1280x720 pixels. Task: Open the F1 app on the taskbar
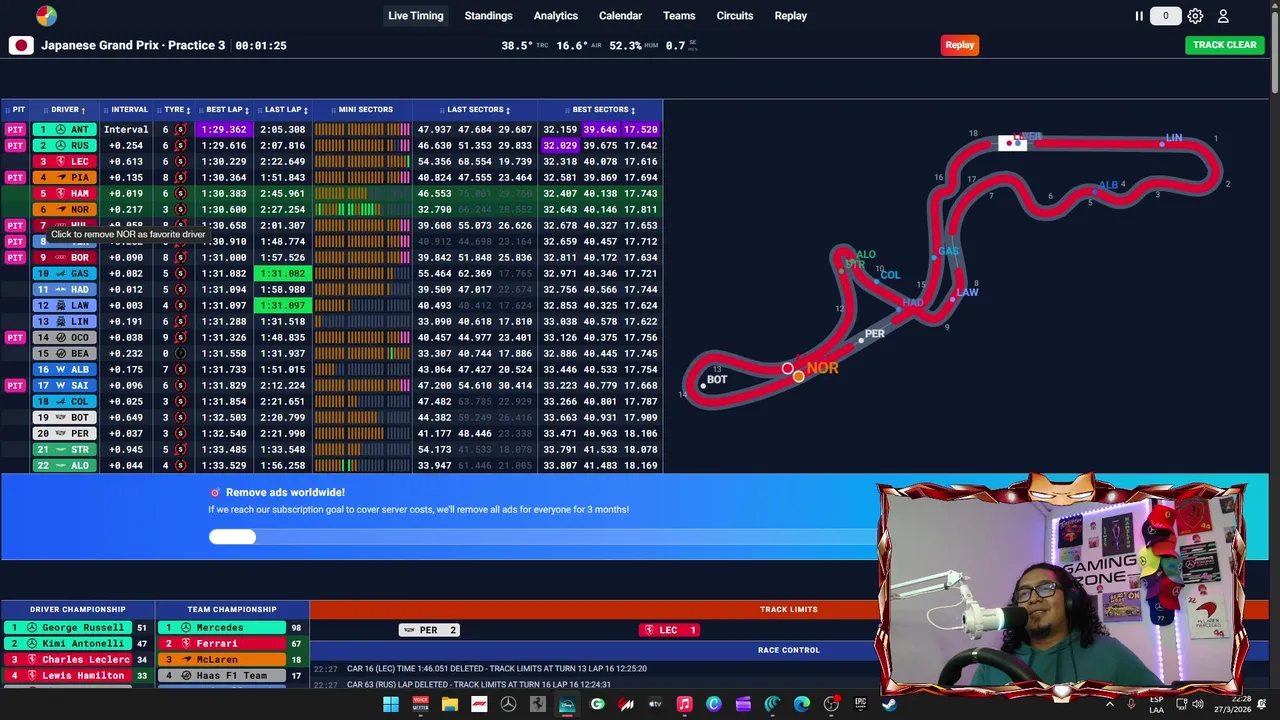click(479, 704)
